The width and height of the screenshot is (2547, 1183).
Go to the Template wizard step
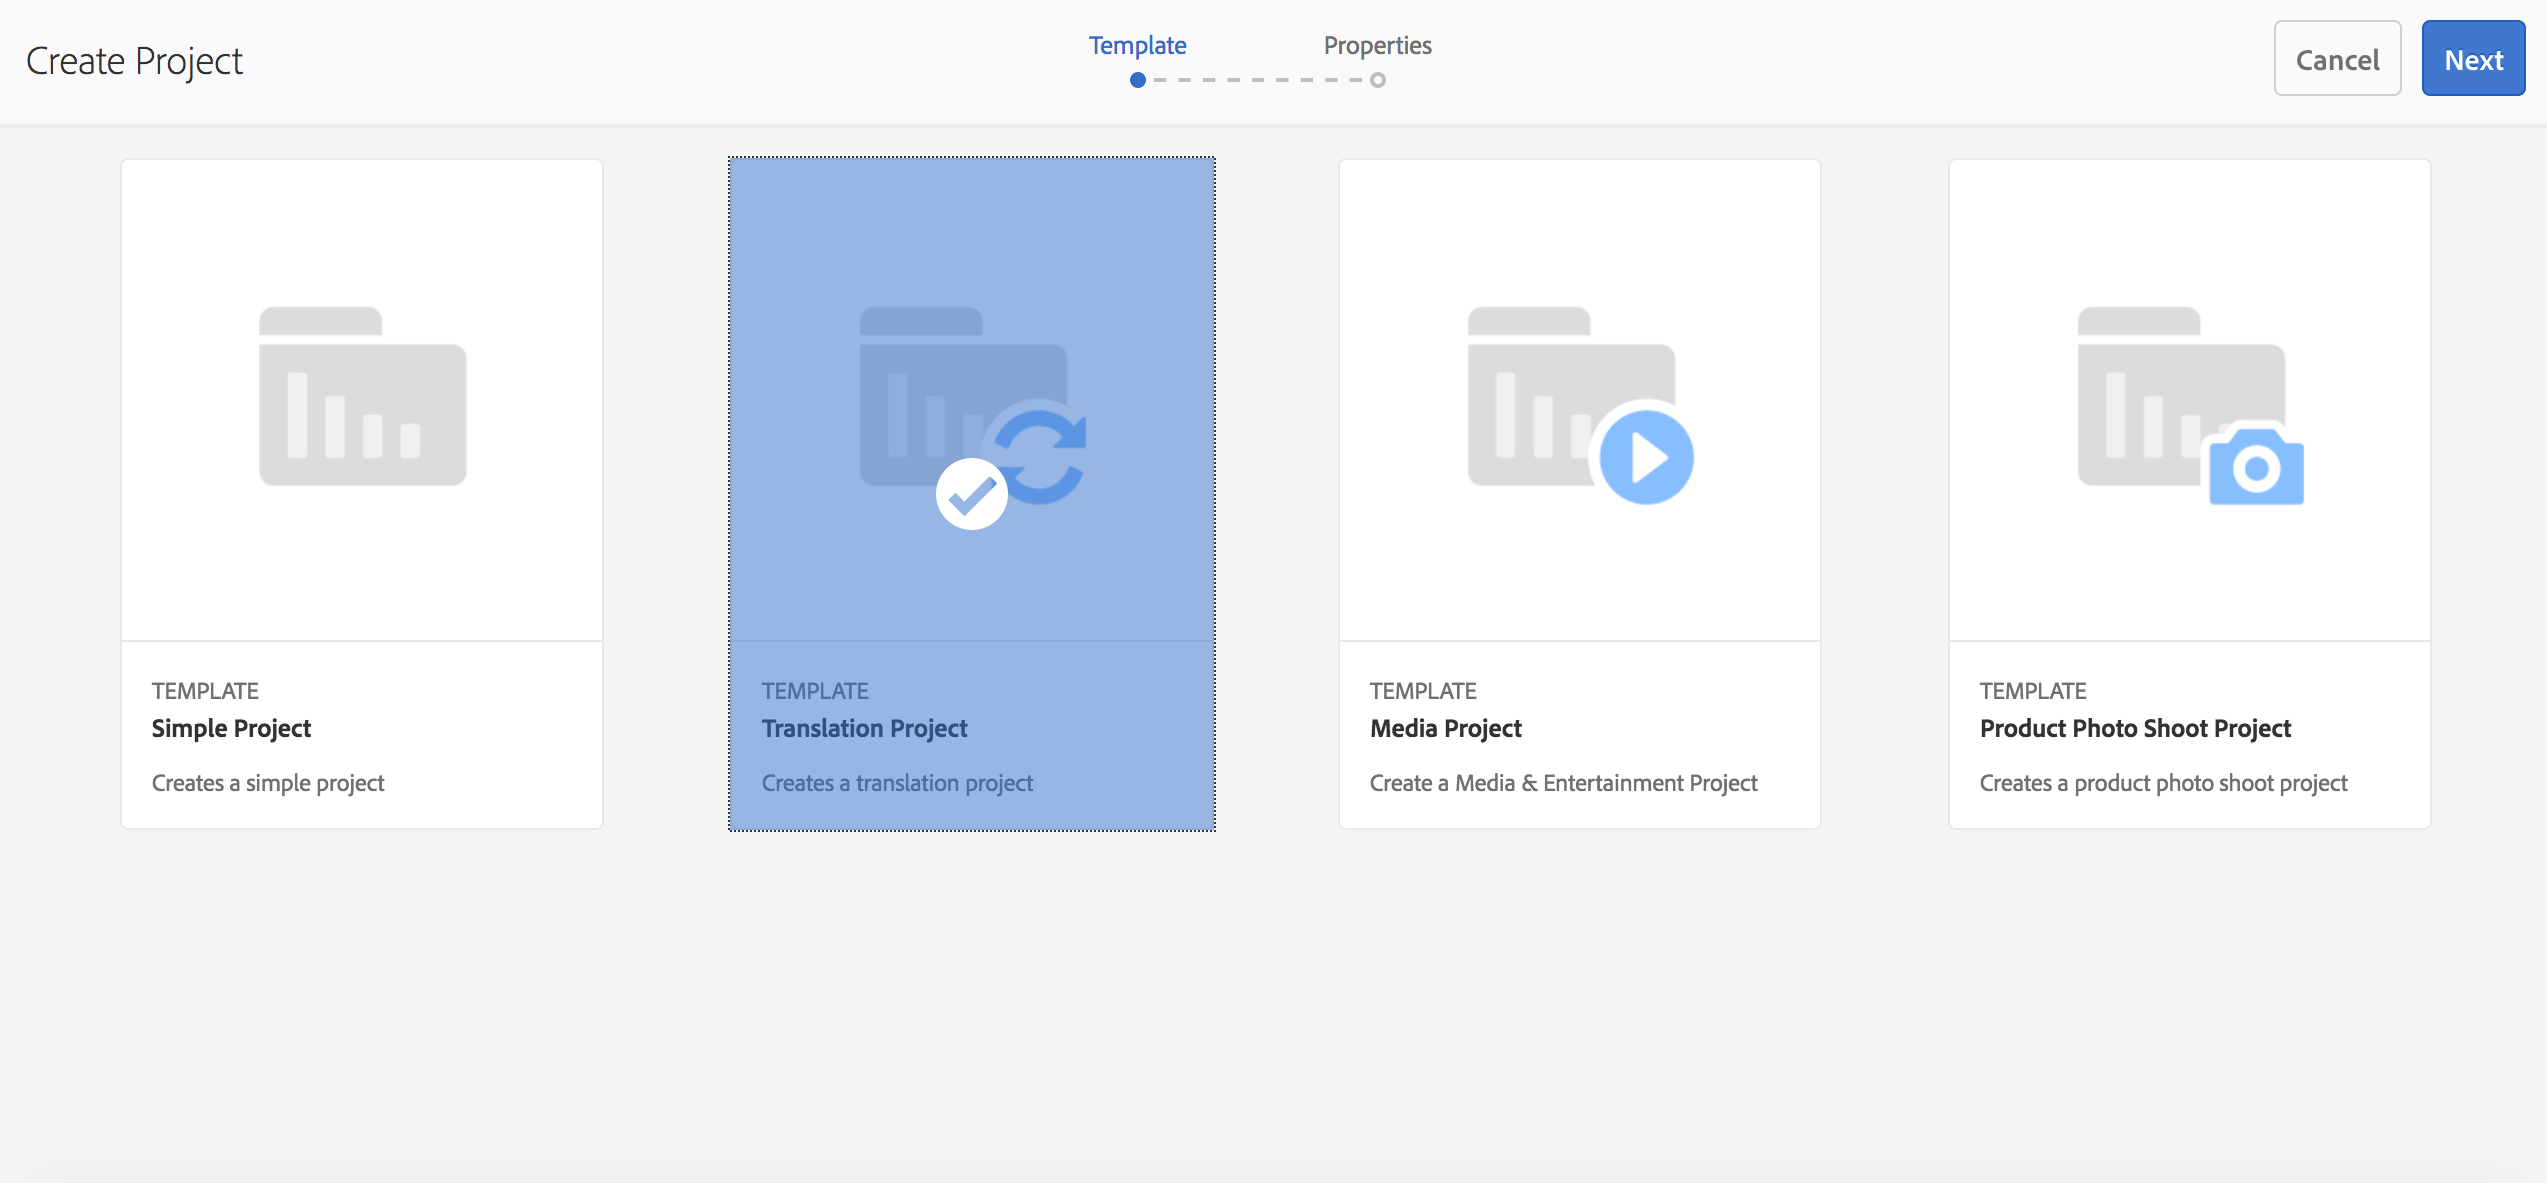click(1137, 45)
